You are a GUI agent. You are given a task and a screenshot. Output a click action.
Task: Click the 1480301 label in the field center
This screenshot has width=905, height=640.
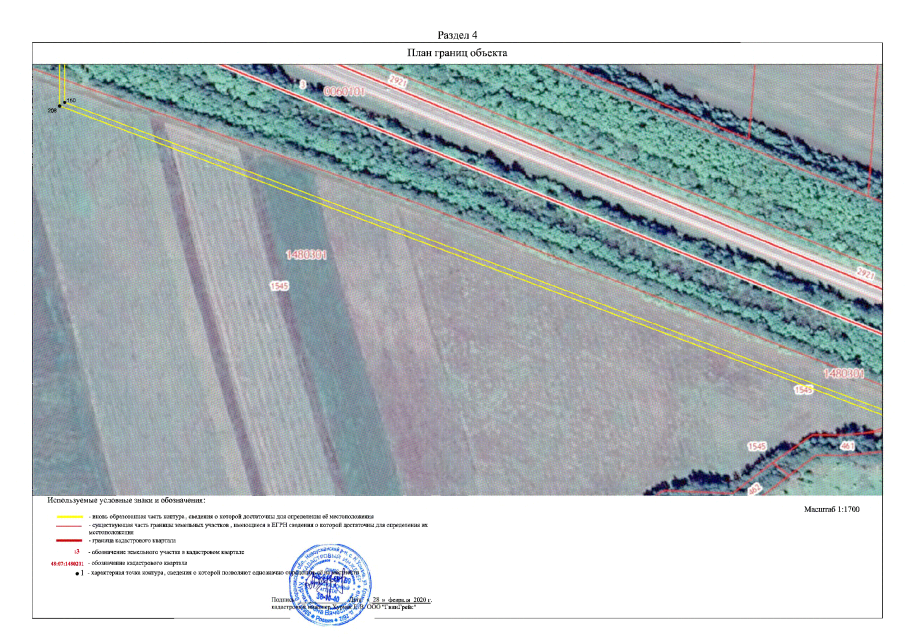pos(306,256)
